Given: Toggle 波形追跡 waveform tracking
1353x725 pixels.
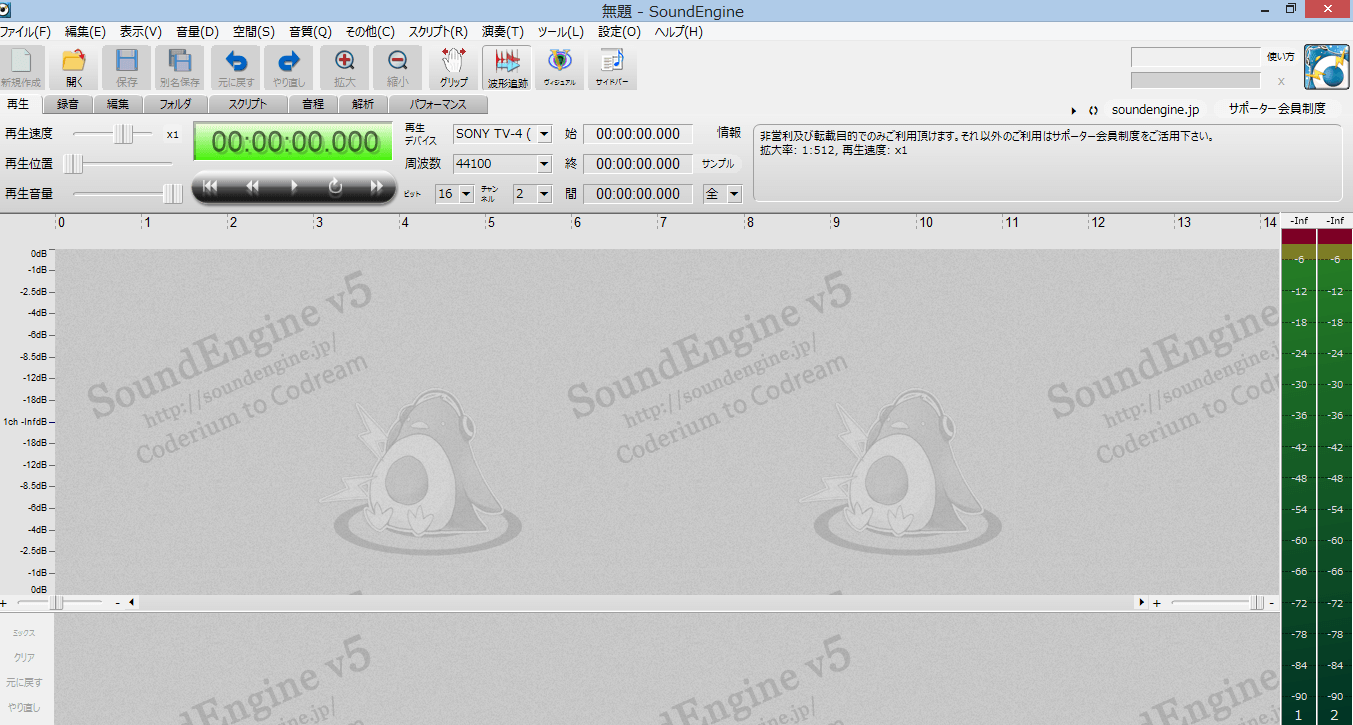Looking at the screenshot, I should tap(507, 67).
